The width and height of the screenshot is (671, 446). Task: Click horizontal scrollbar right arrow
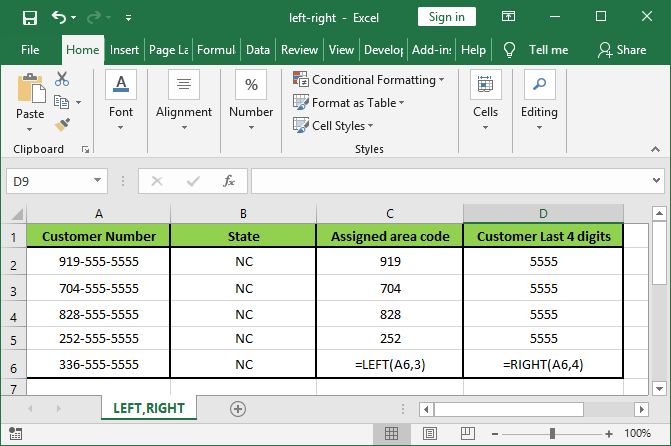[641, 409]
